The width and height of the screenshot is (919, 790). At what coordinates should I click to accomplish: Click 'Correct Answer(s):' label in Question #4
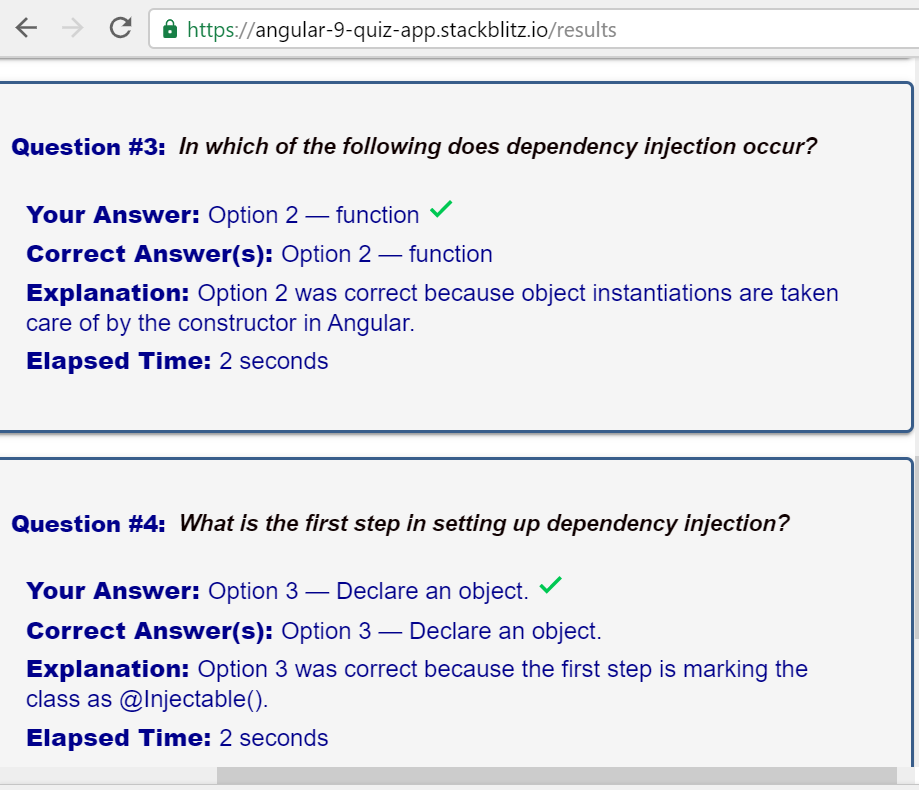(150, 631)
